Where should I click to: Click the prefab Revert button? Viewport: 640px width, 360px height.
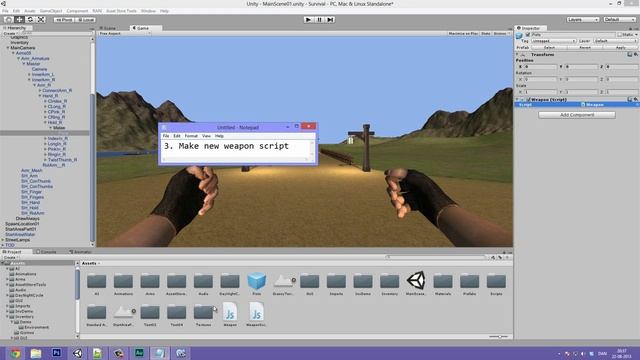(x=585, y=48)
